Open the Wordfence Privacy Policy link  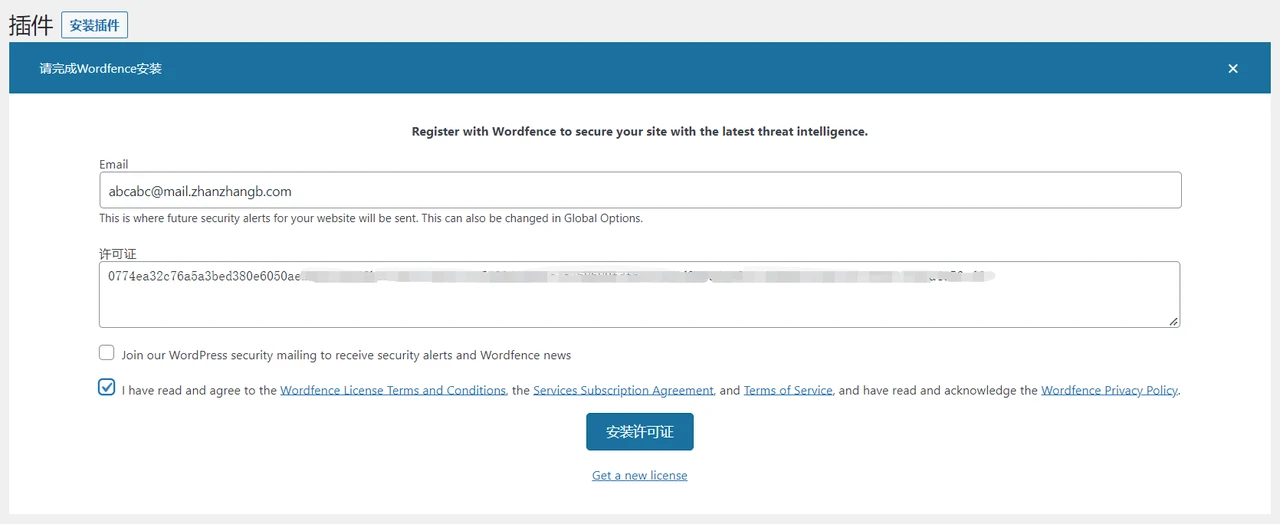pos(1109,390)
